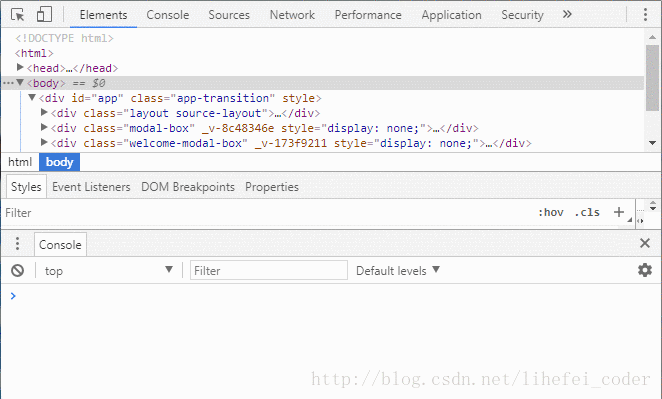The width and height of the screenshot is (662, 399).
Task: Click the body breadcrumb
Action: [60, 162]
